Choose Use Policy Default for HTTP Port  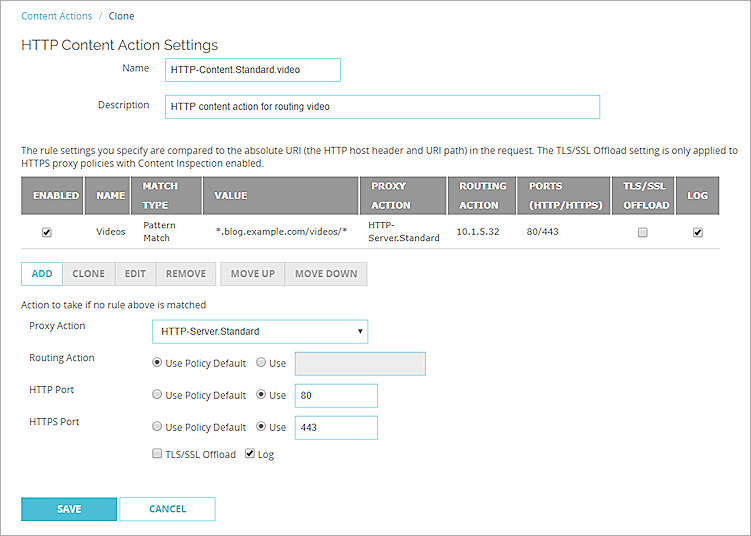tap(157, 395)
